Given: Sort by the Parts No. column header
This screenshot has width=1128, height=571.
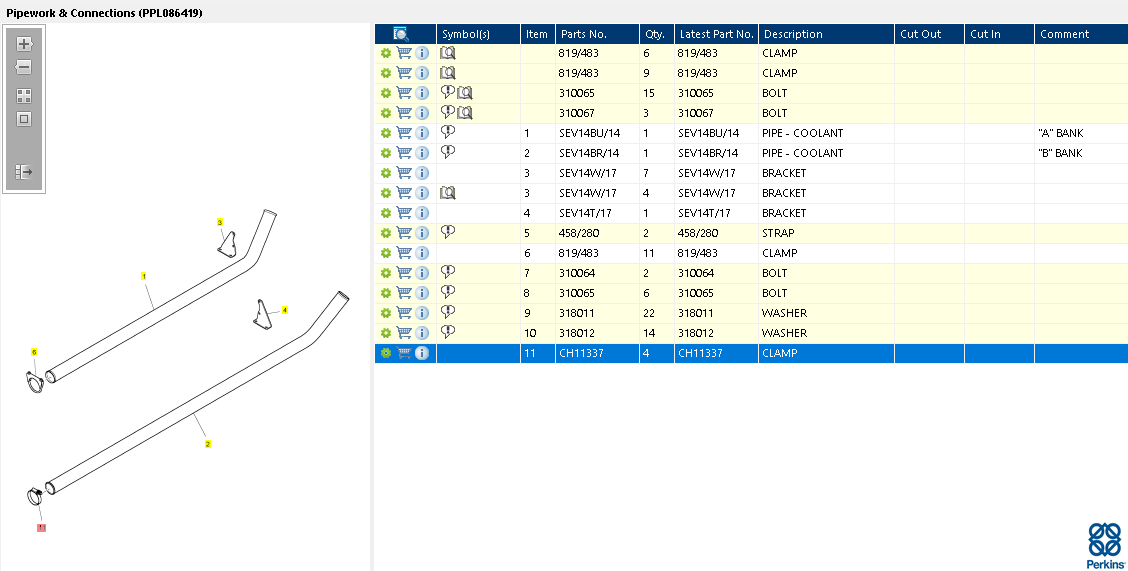Looking at the screenshot, I should pos(584,34).
